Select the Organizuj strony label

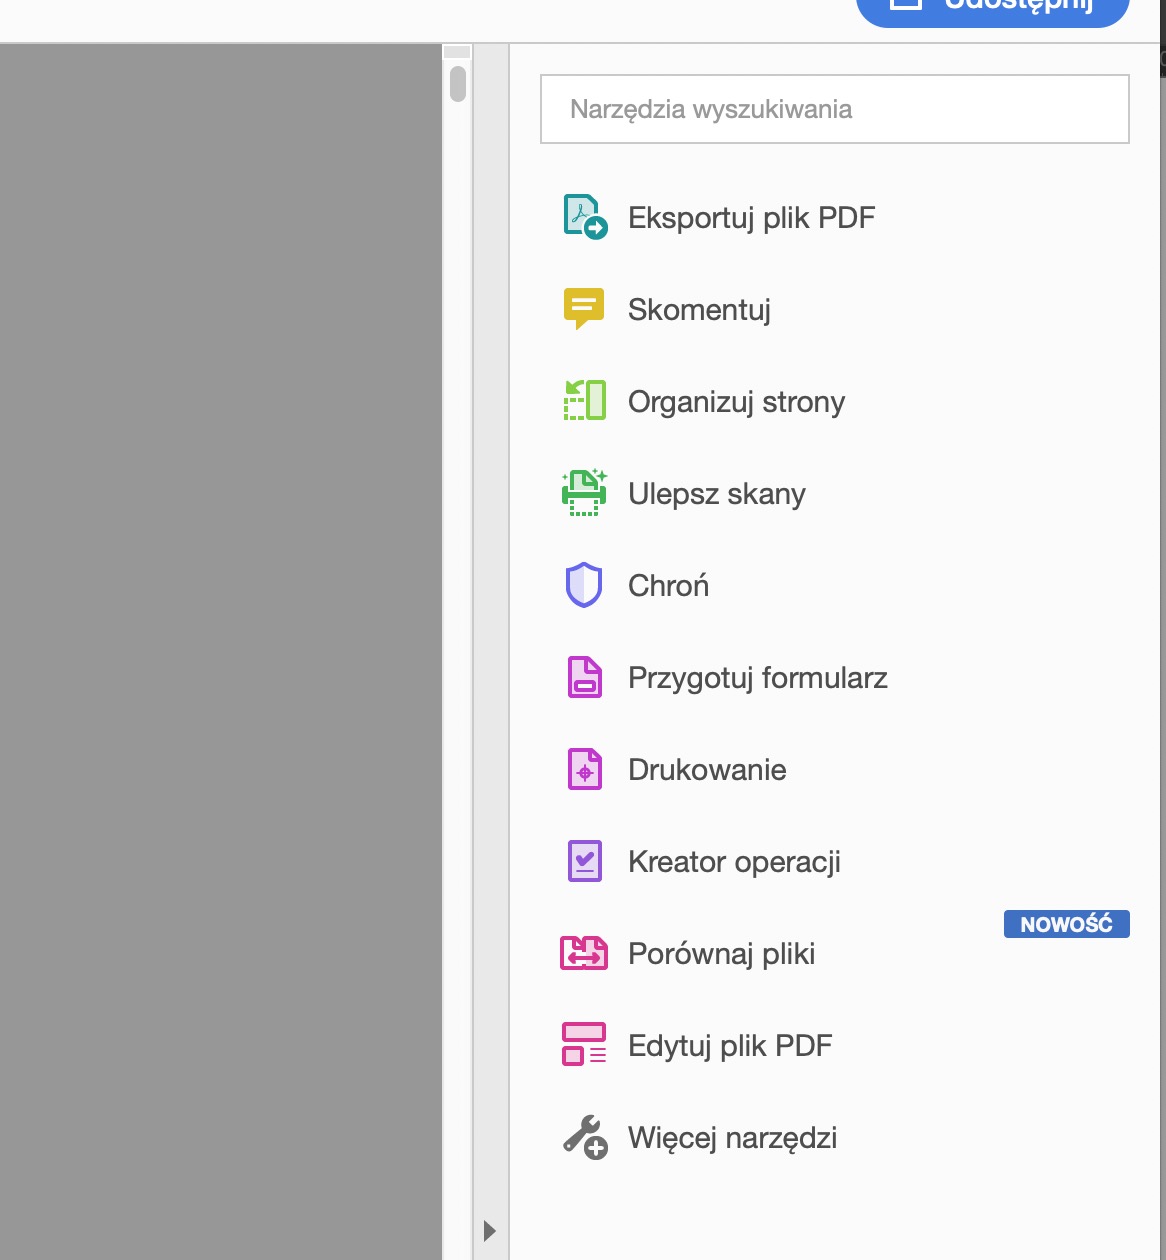click(737, 402)
